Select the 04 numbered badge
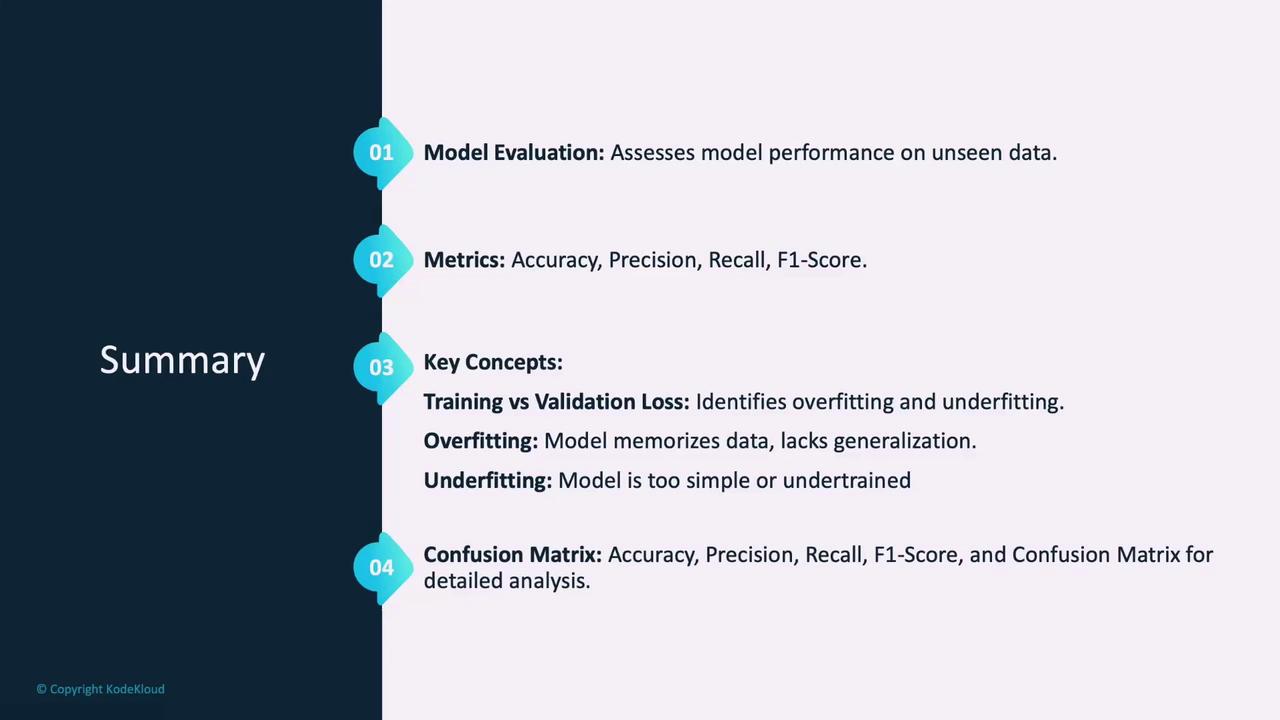Screen dimensions: 1280x720 click(x=381, y=568)
